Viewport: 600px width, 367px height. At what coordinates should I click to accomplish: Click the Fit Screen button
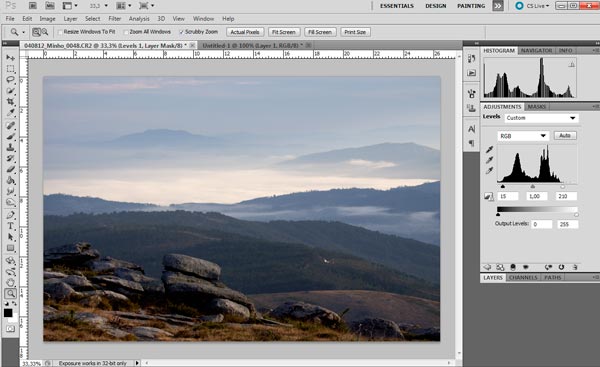pyautogui.click(x=284, y=32)
